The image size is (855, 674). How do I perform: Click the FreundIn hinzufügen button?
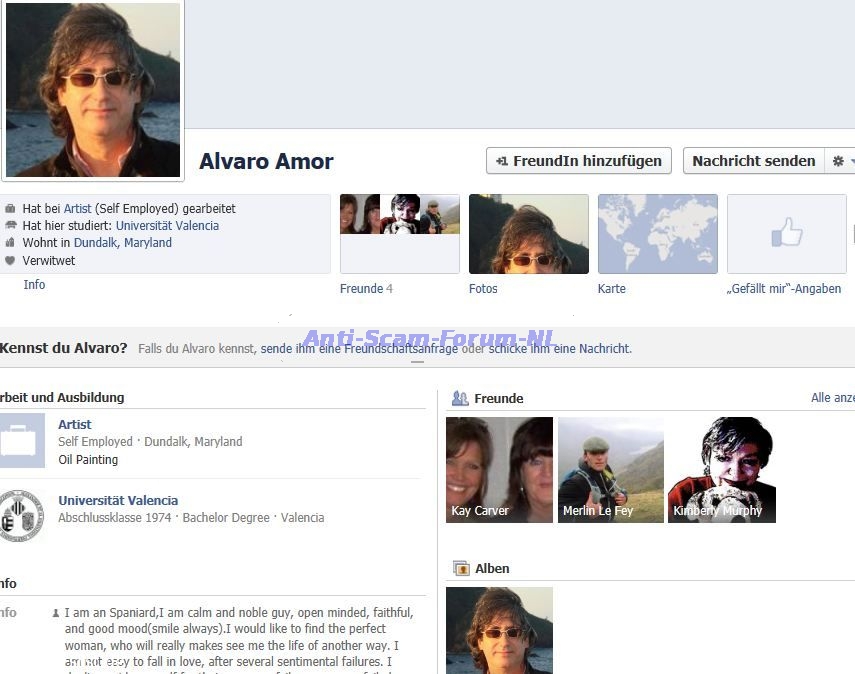click(578, 161)
